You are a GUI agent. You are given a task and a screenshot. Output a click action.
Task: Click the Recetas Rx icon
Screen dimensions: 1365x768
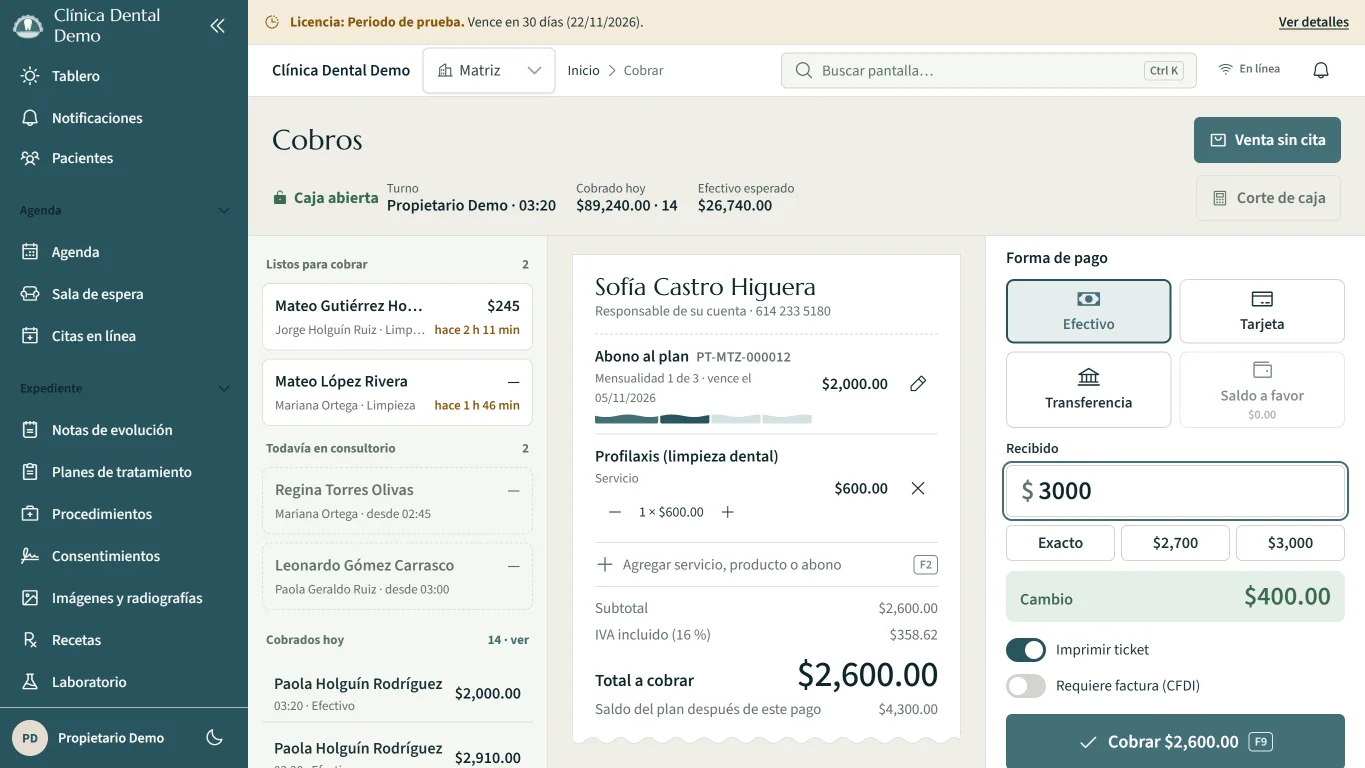pos(30,640)
